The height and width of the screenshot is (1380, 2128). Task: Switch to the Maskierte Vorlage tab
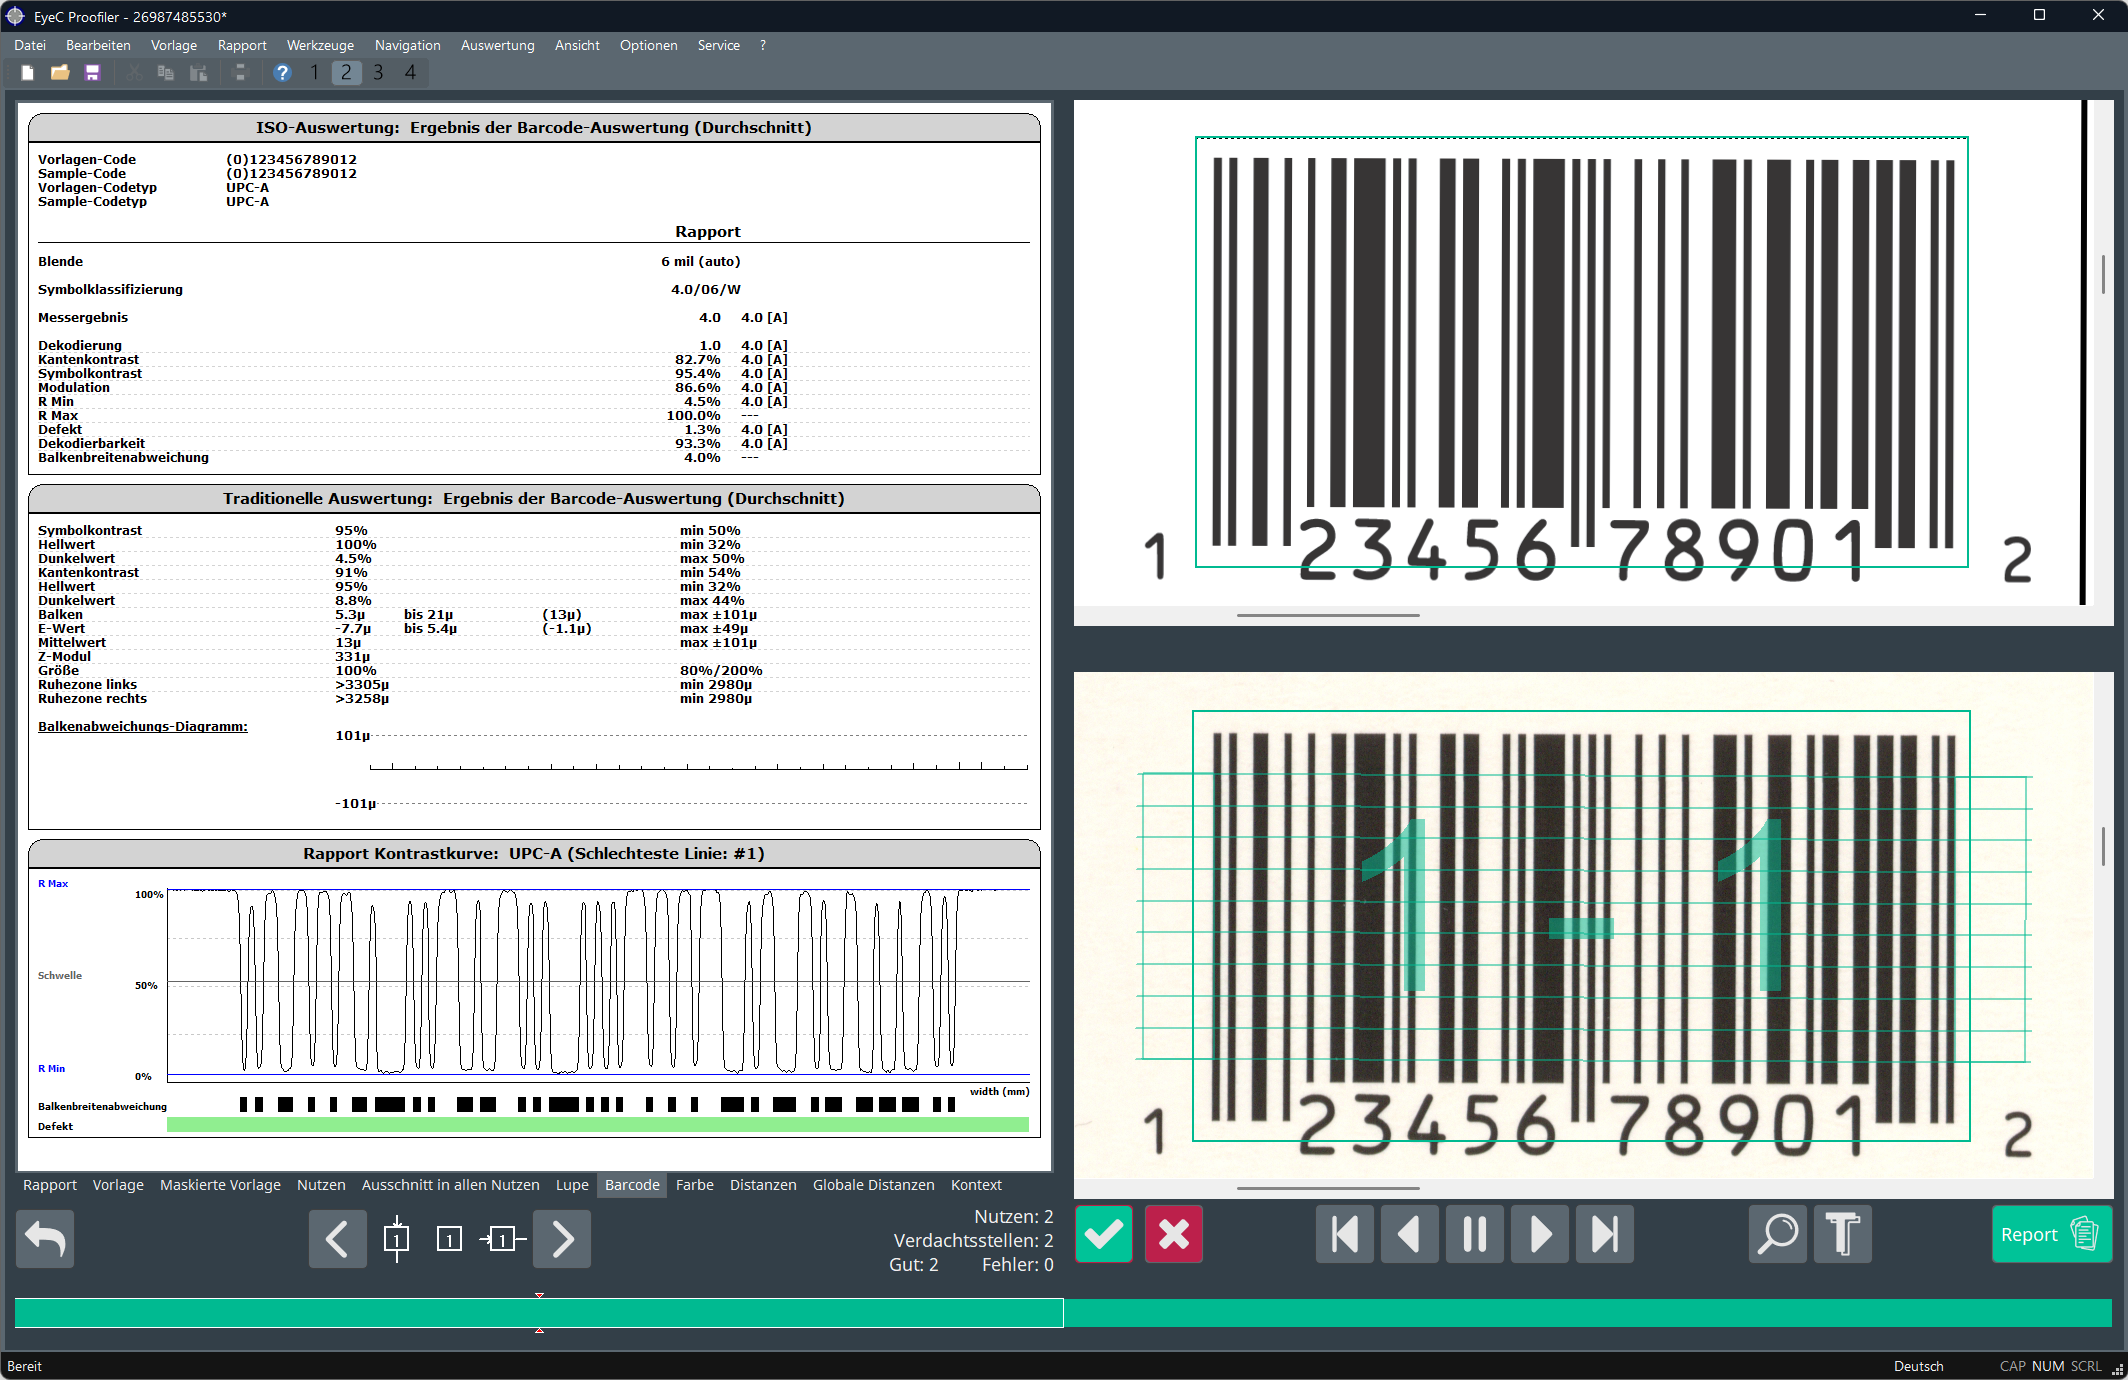[x=220, y=1185]
